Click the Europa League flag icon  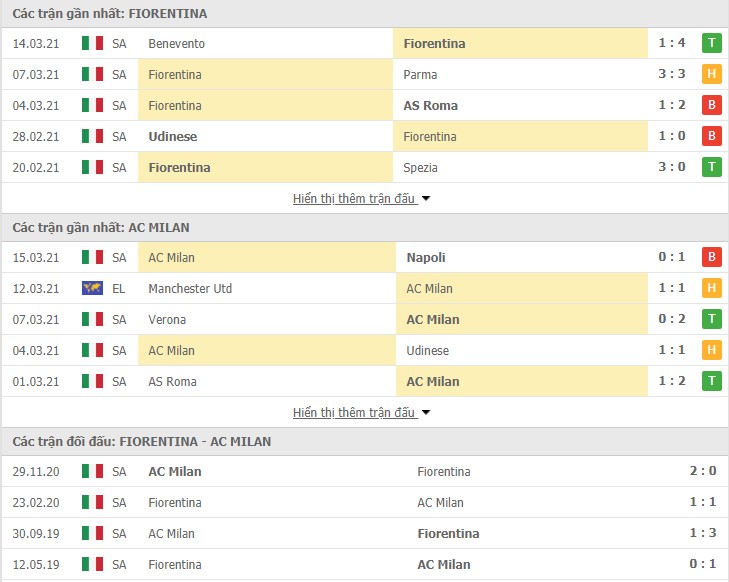point(92,288)
